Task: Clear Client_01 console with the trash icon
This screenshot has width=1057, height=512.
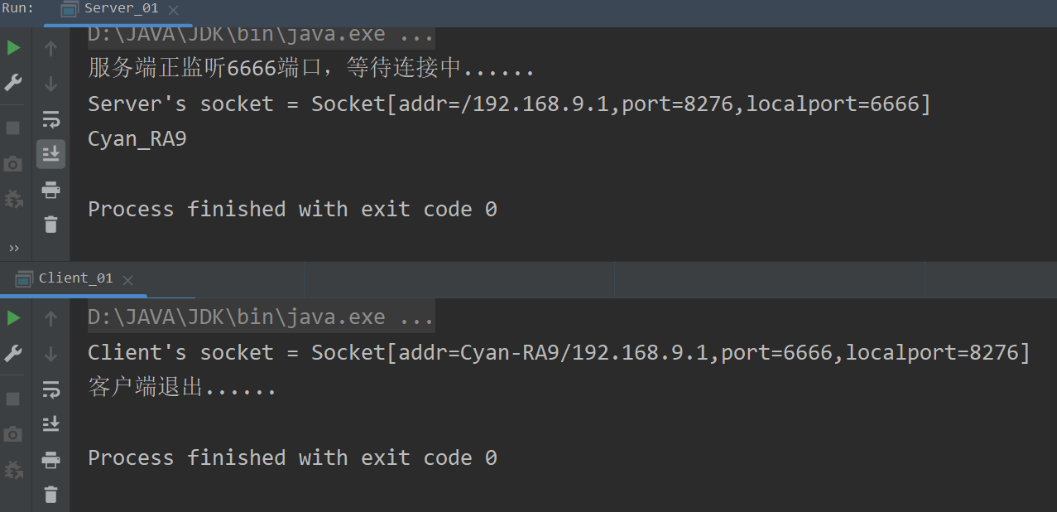Action: [51, 494]
